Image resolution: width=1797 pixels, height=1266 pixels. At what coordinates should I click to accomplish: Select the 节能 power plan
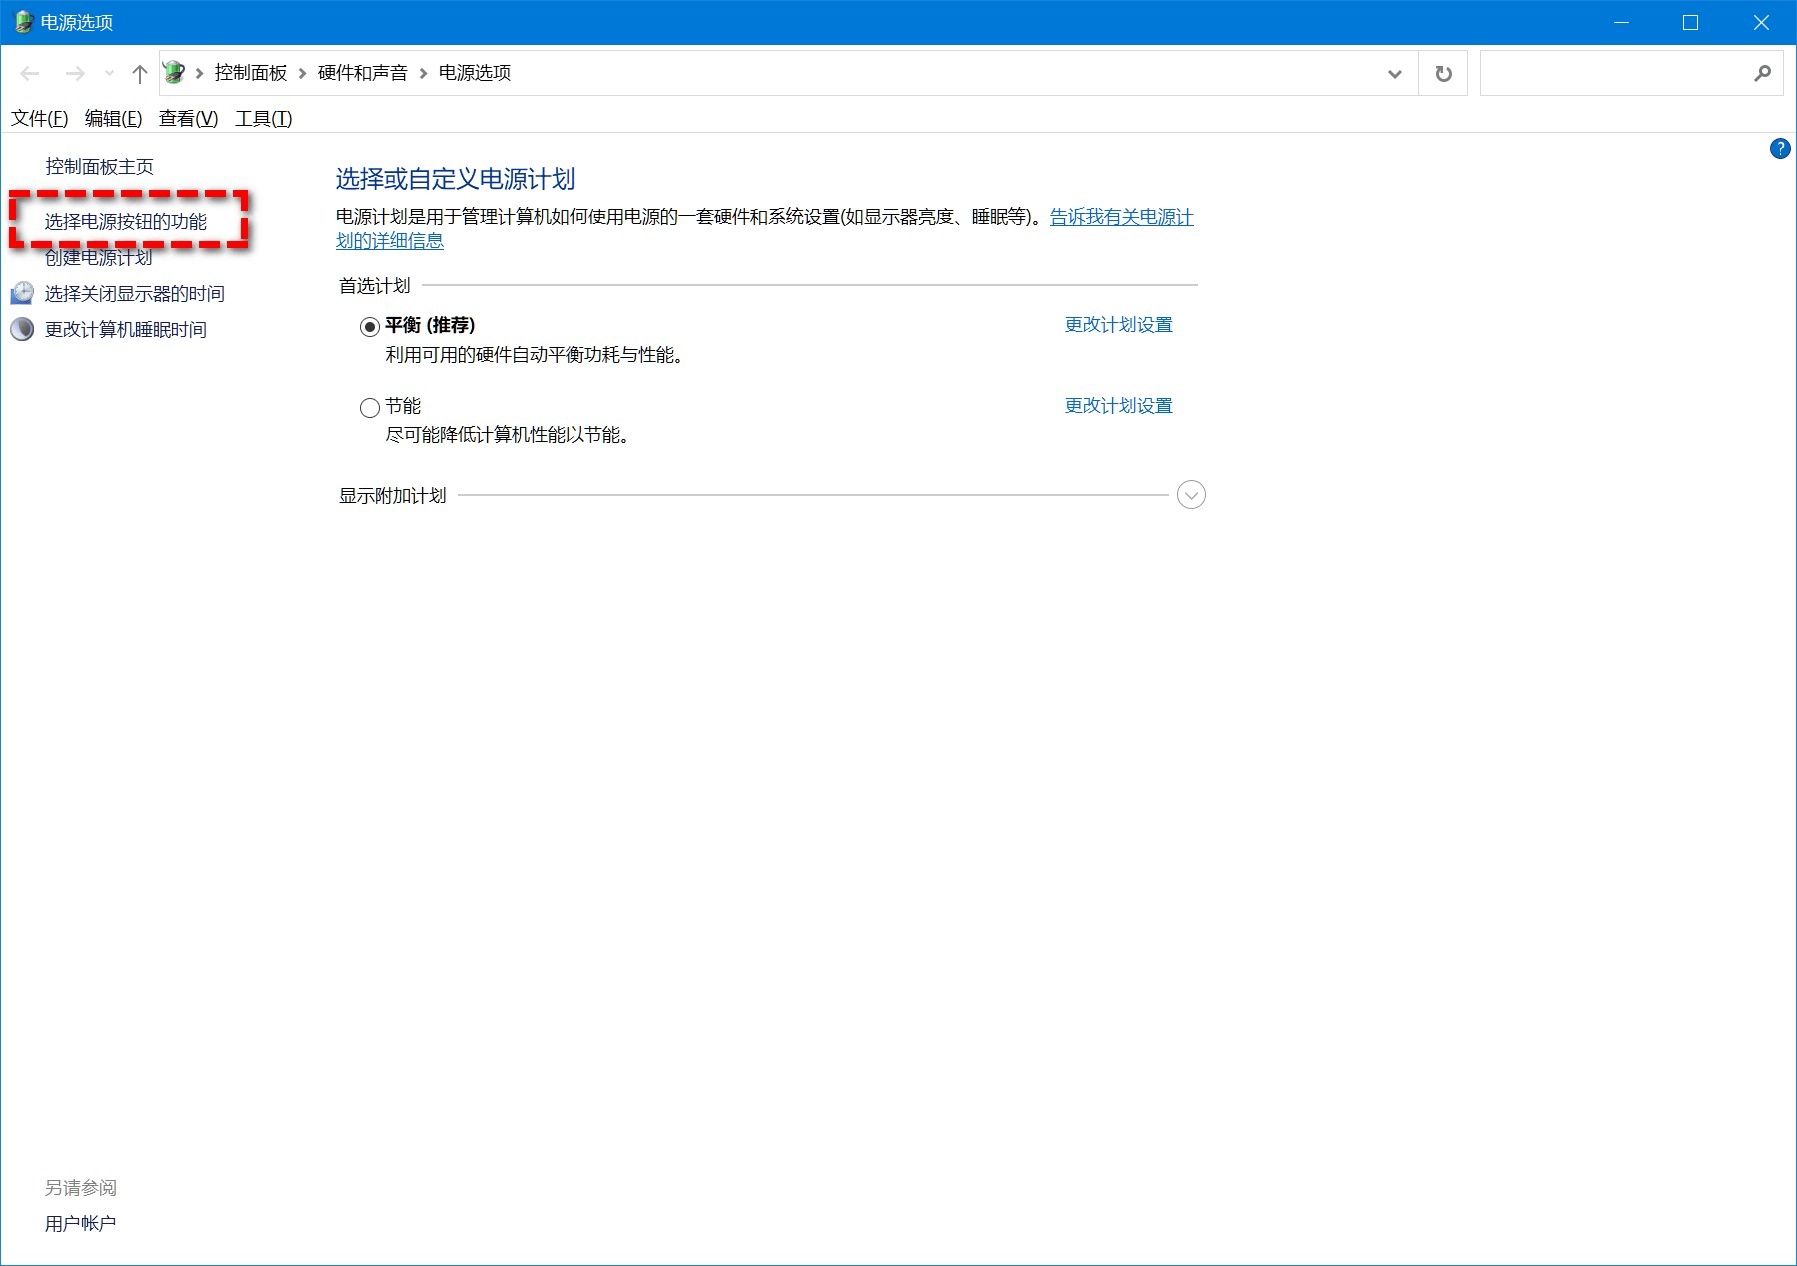tap(368, 407)
